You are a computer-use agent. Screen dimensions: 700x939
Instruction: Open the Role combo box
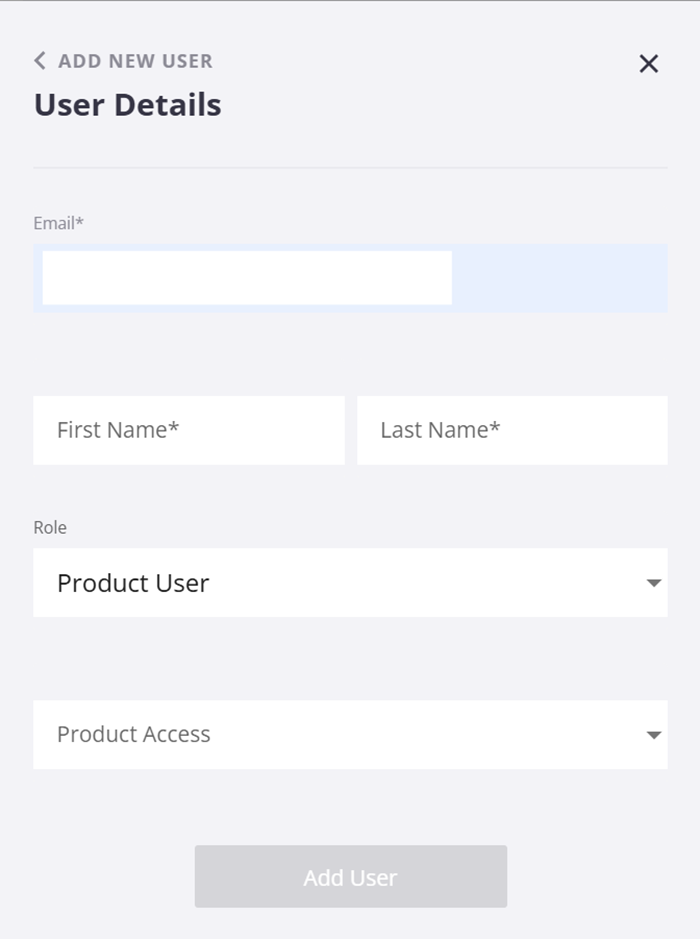pos(350,583)
